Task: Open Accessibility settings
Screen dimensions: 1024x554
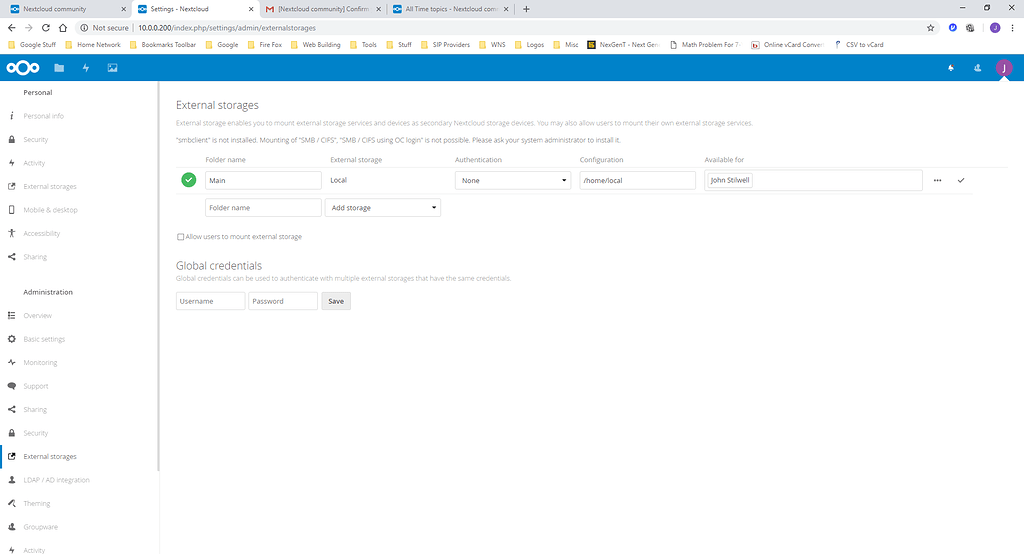Action: pos(41,234)
